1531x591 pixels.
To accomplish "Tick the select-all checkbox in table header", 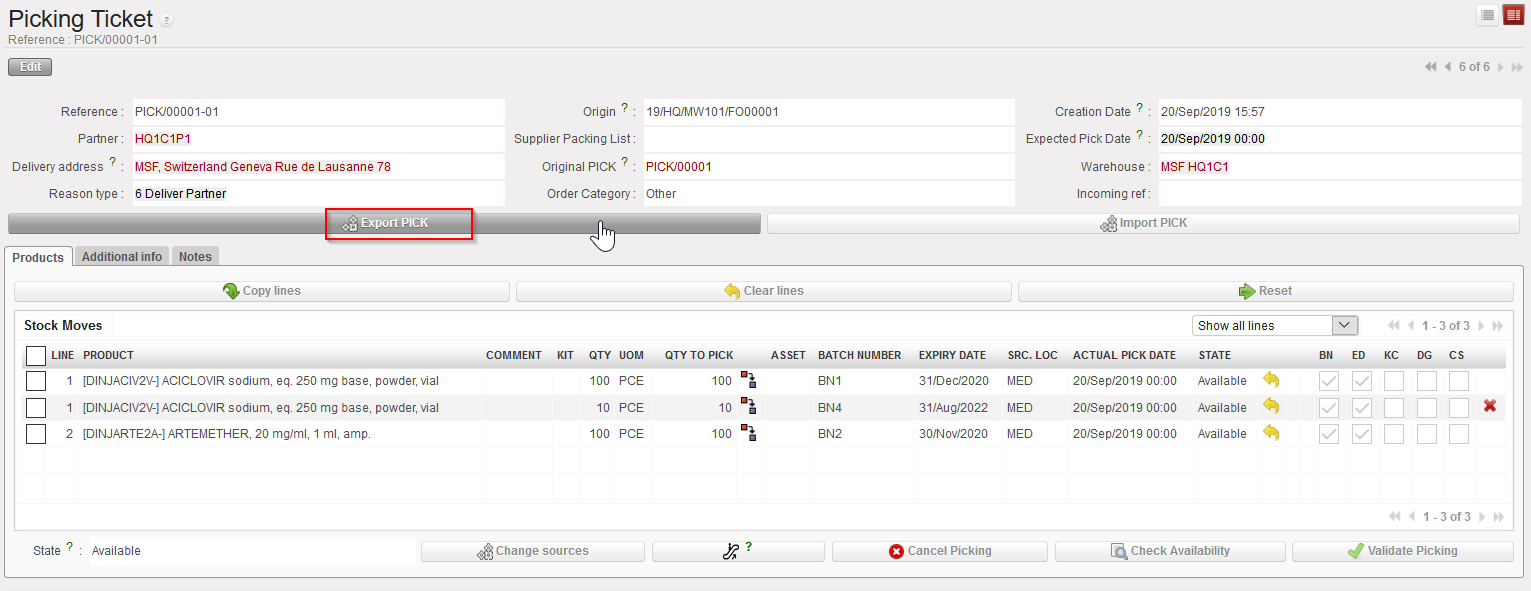I will [x=36, y=355].
